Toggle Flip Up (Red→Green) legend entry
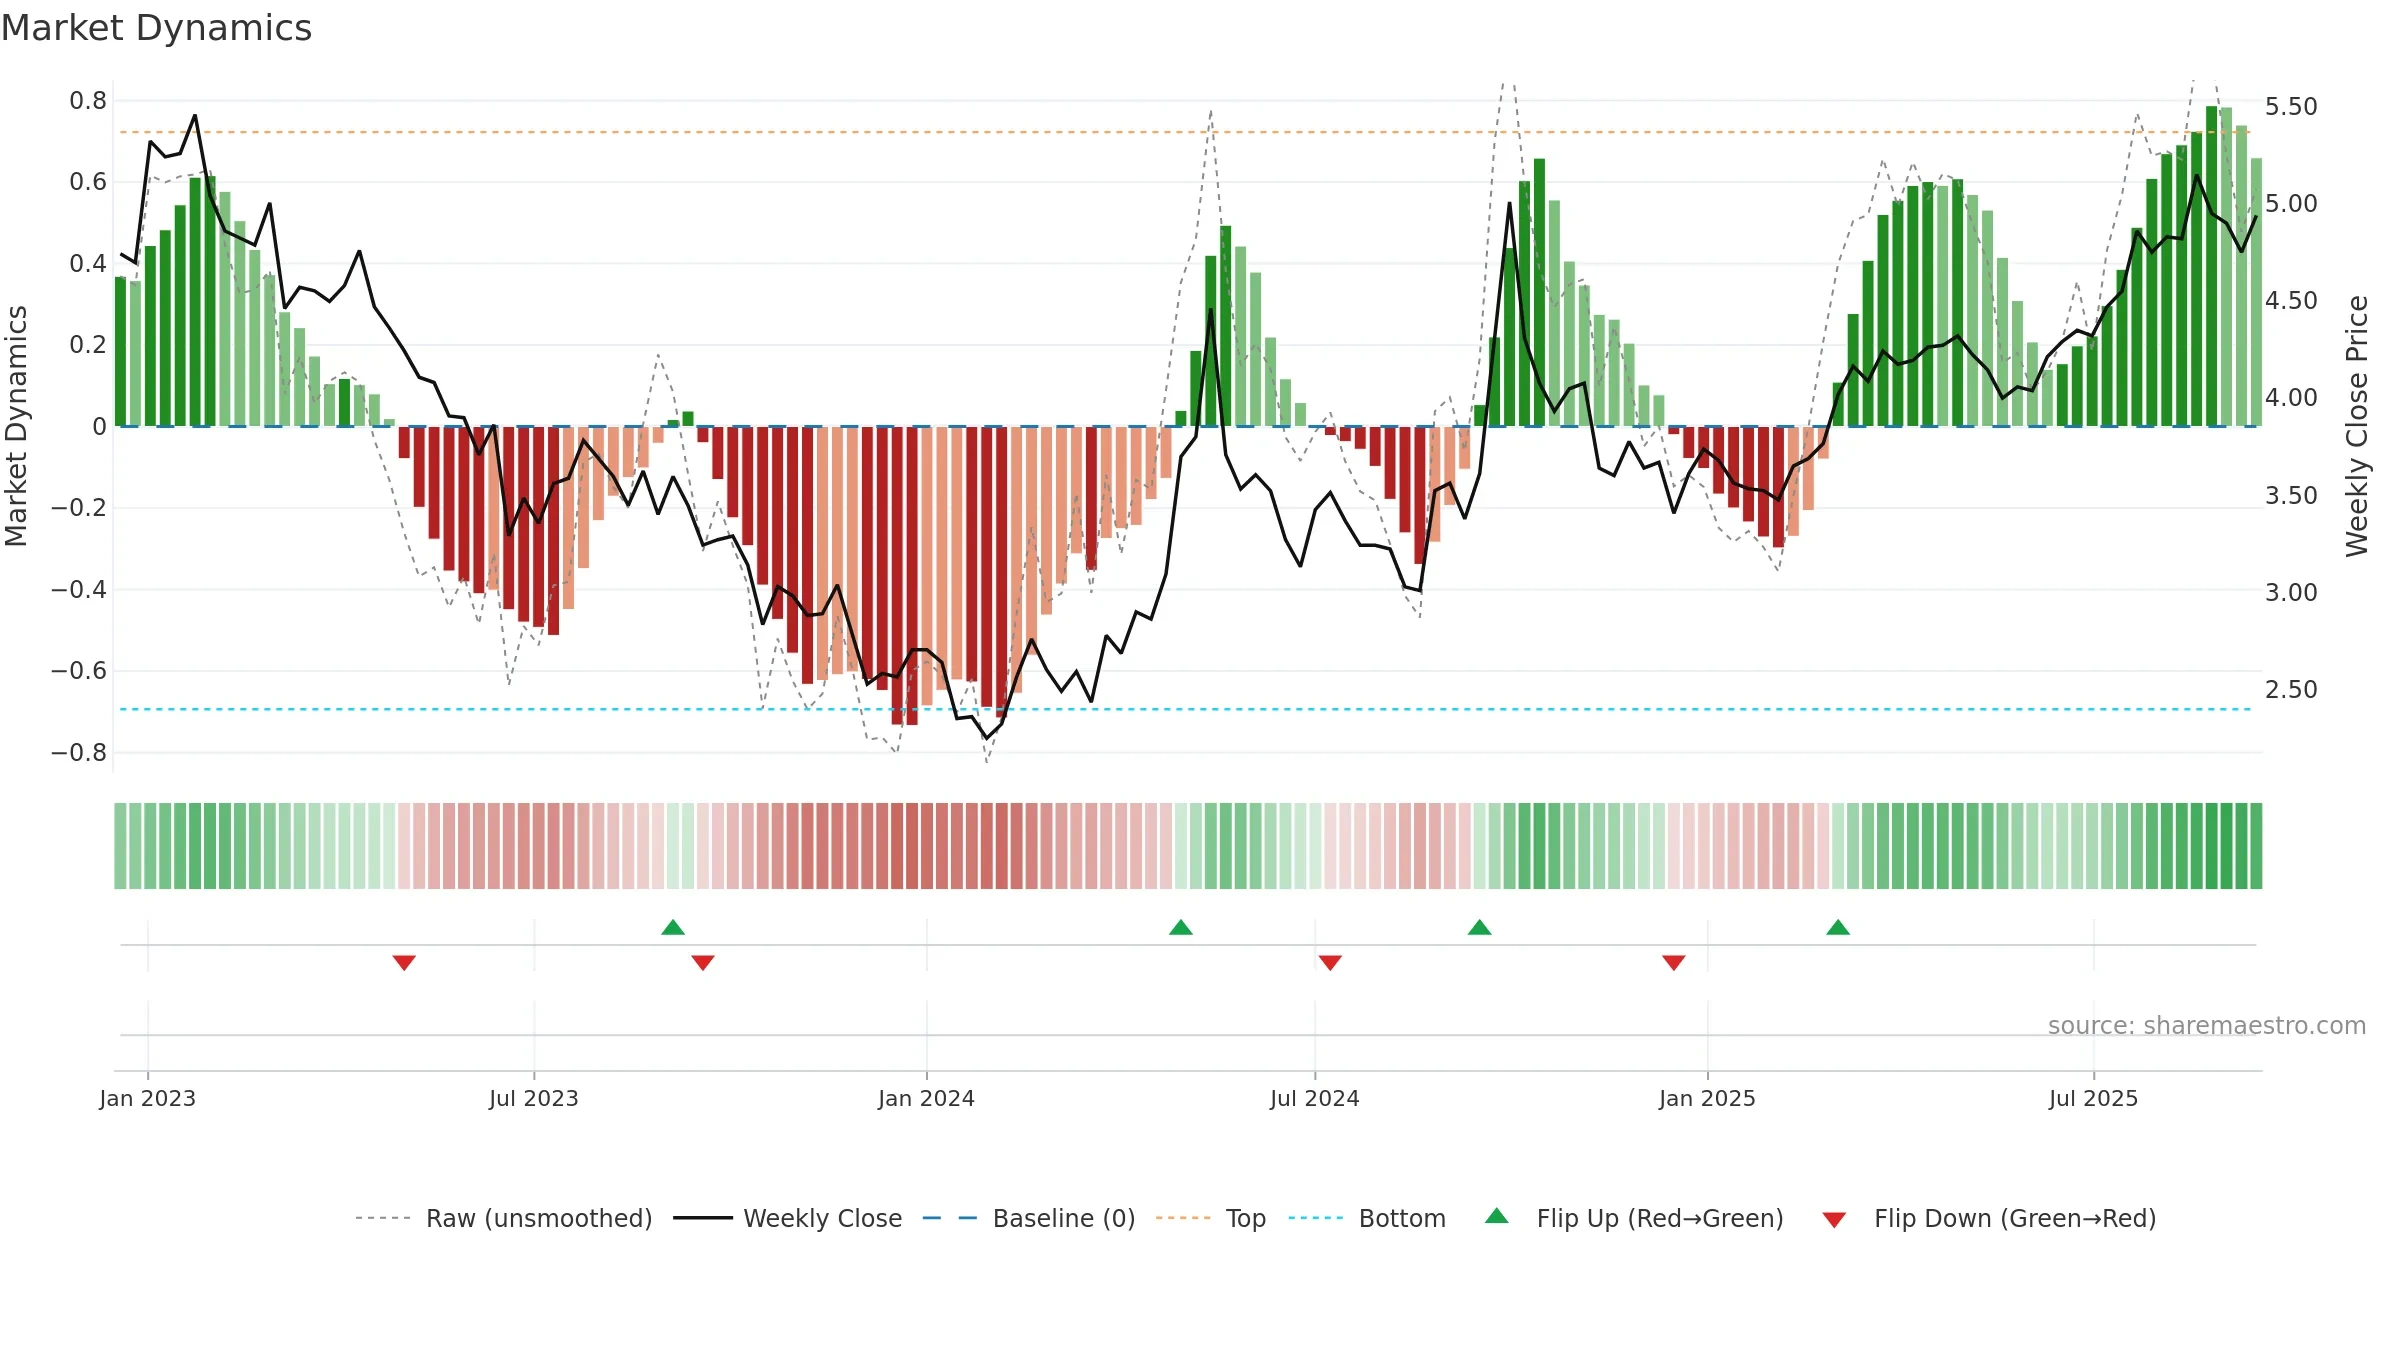Screen dimensions: 2400x1350 (x=1634, y=1218)
